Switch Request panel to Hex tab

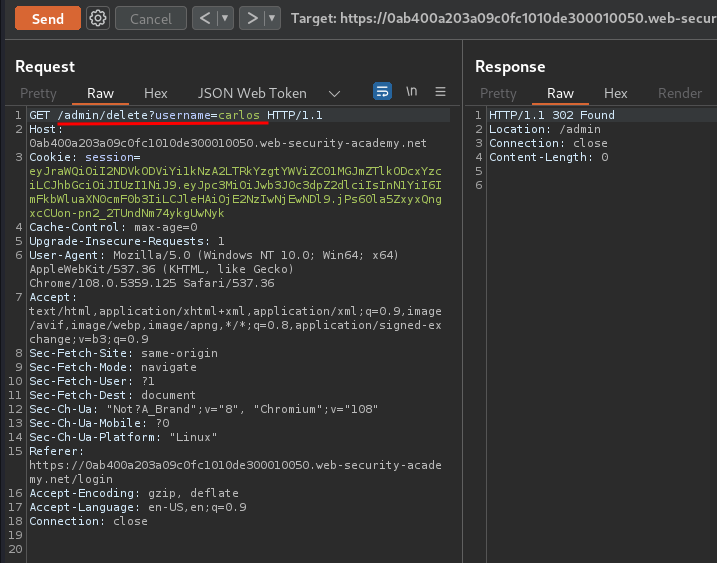pos(155,93)
